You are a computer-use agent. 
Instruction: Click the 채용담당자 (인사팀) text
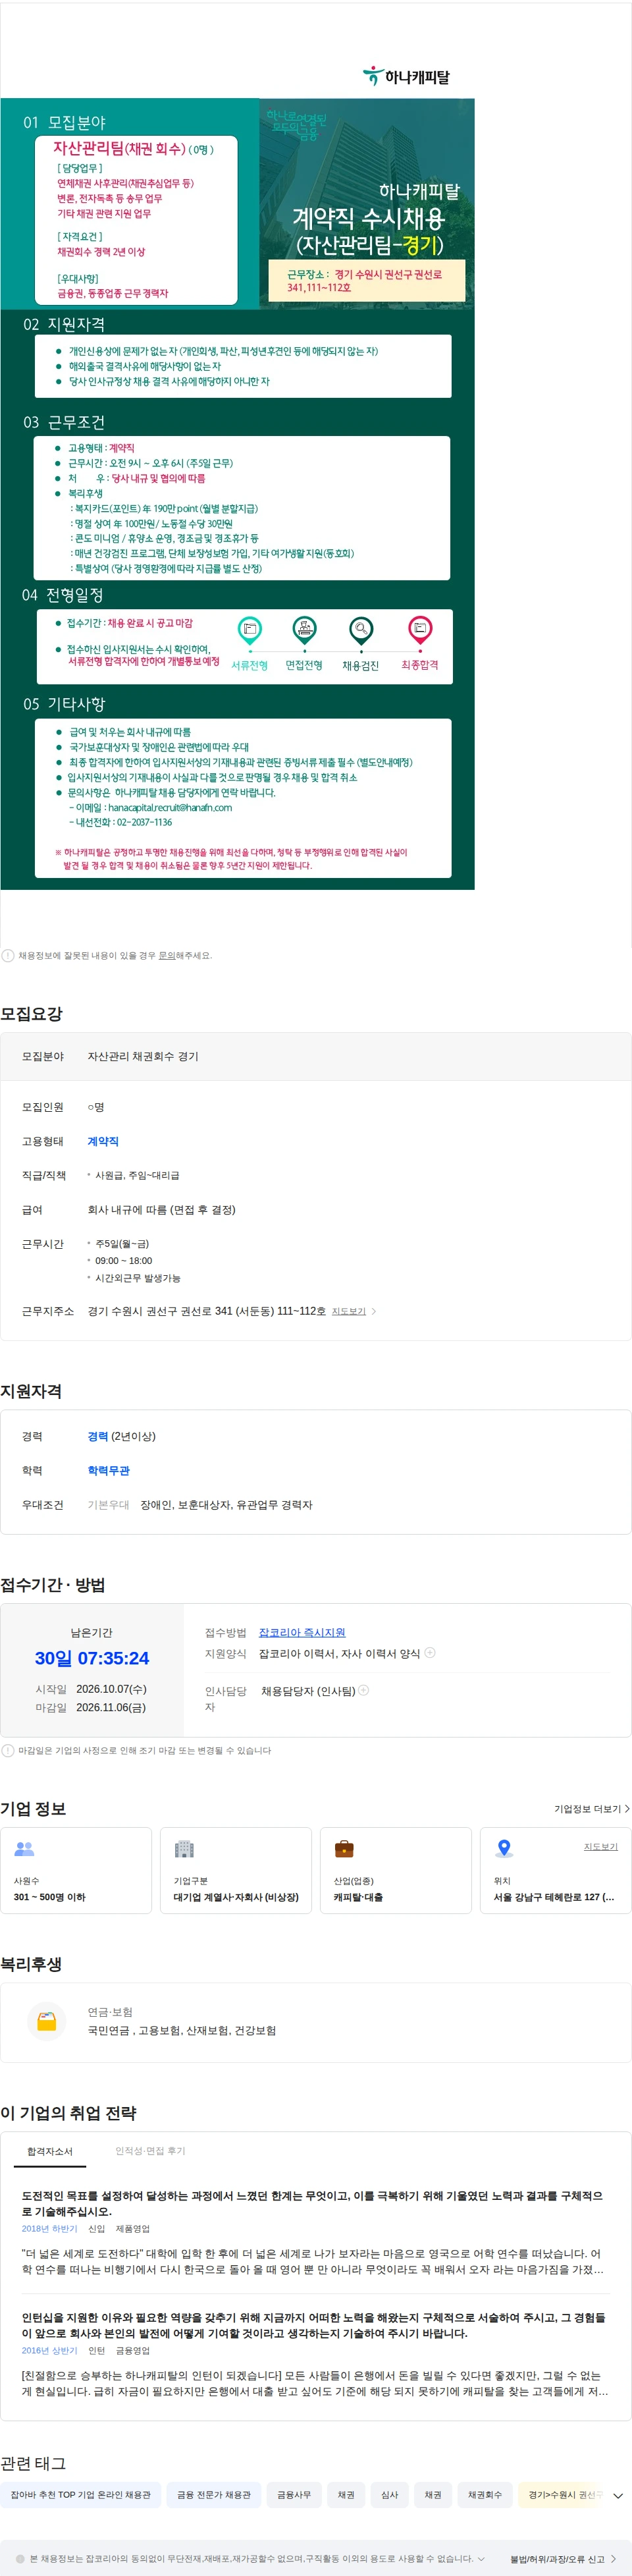point(308,1690)
